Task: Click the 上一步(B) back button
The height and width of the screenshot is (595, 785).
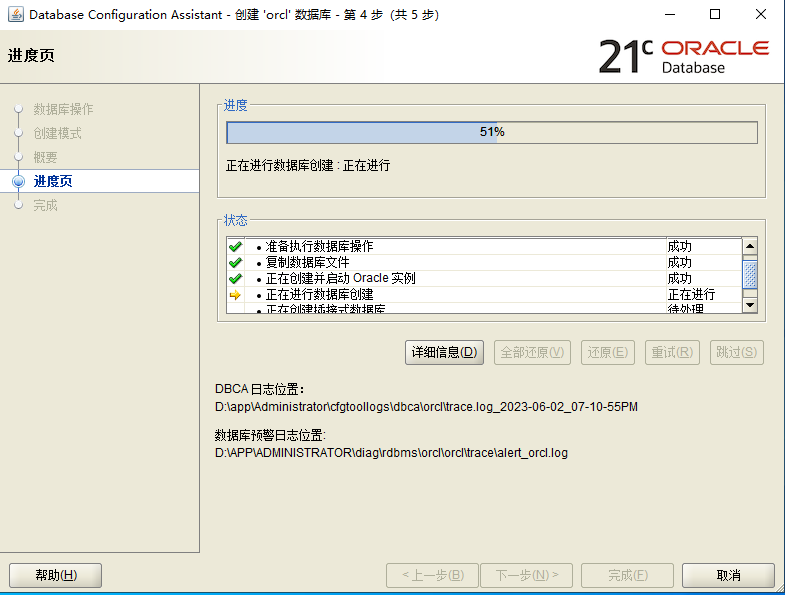Action: 433,575
